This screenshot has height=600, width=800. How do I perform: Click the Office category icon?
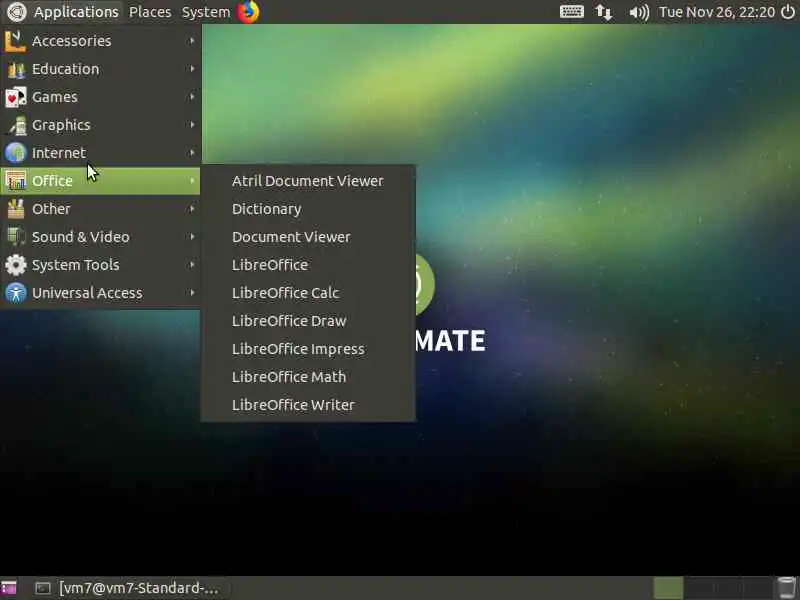point(15,181)
